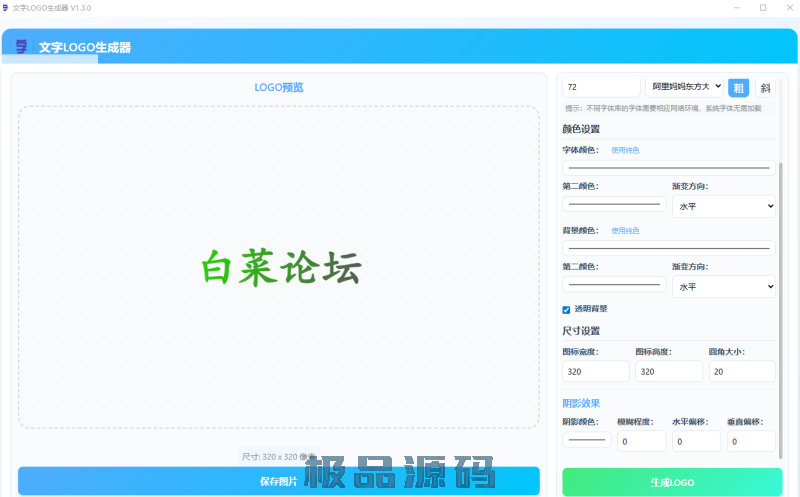Pick the 阴影颜色 shadow color swatch
Image resolution: width=800 pixels, height=497 pixels.
tap(587, 440)
